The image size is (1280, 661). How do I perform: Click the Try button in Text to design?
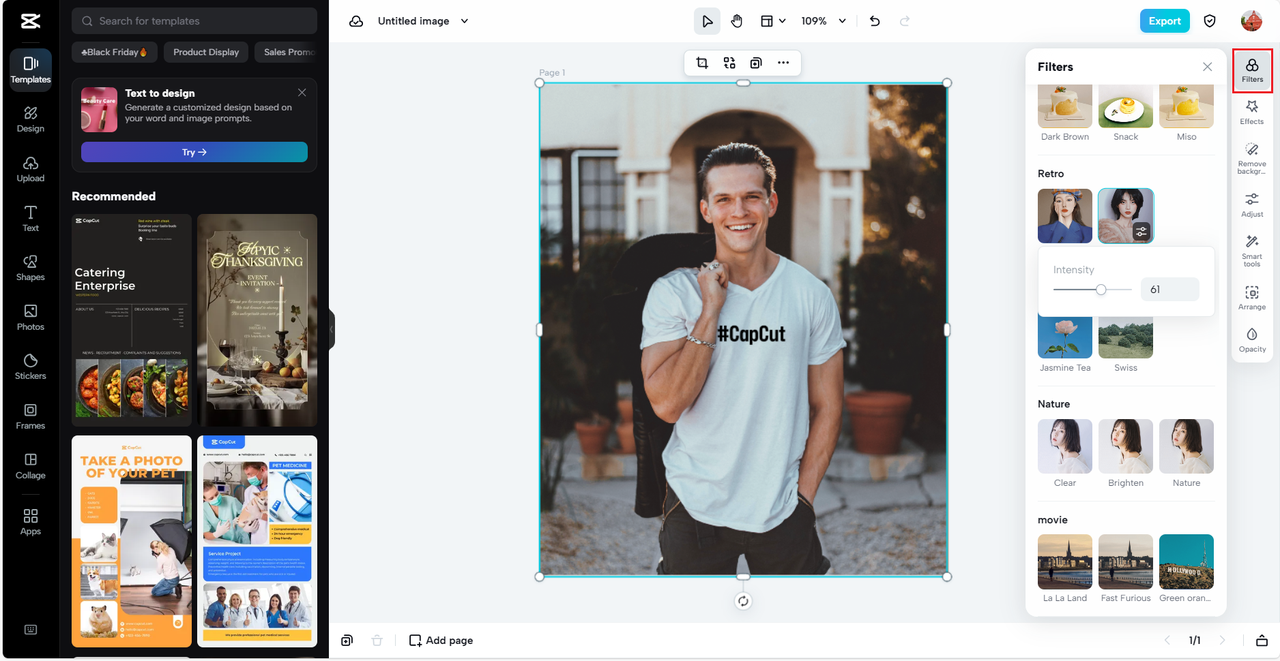[194, 152]
